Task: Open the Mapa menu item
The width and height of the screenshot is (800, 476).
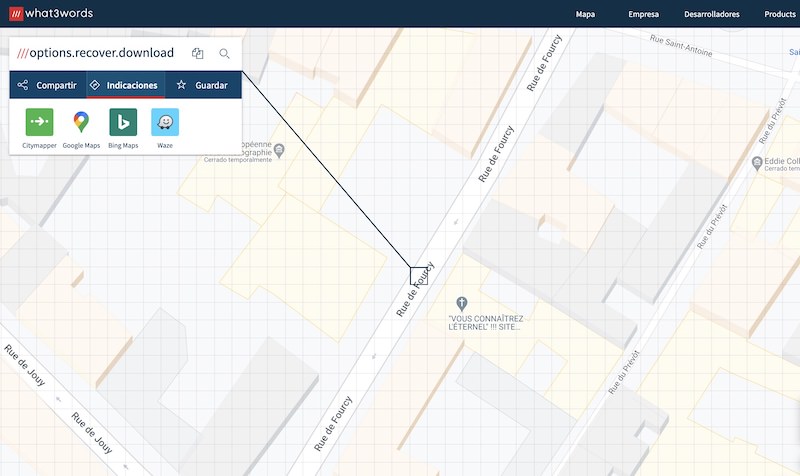Action: [585, 14]
